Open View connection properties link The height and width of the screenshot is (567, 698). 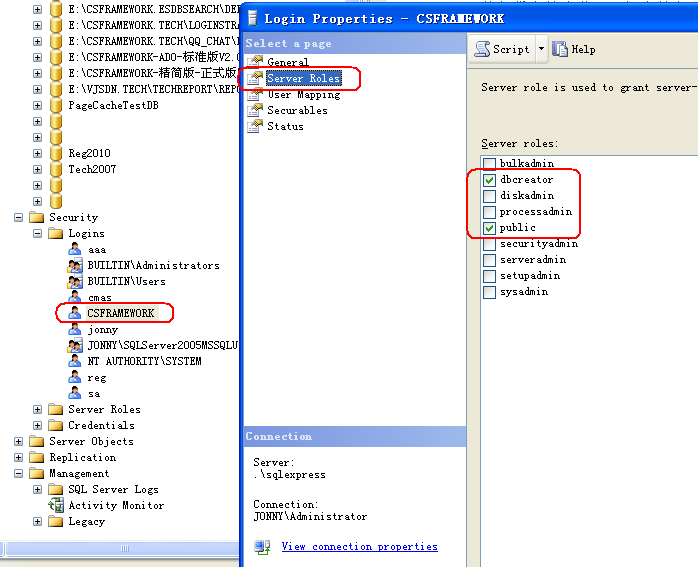(359, 546)
